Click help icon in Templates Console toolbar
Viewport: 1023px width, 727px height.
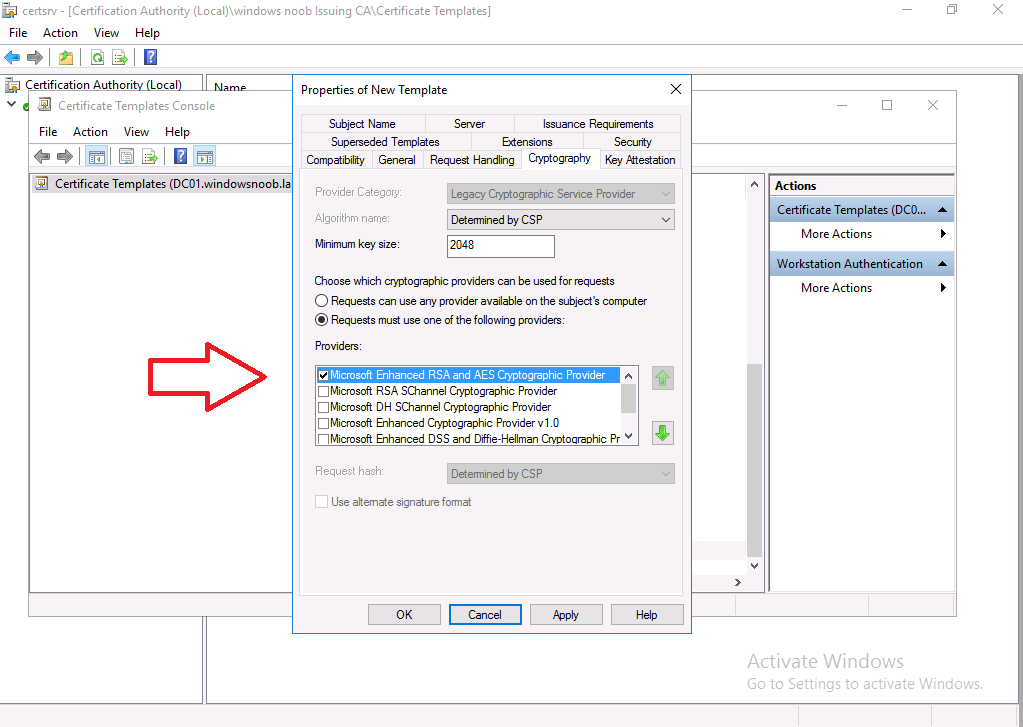181,157
